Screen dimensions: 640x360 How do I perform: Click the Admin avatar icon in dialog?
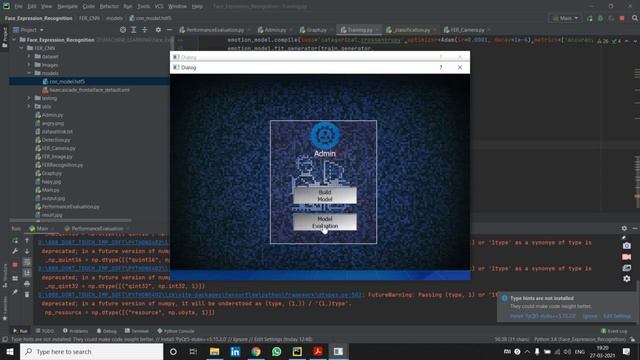(x=325, y=135)
